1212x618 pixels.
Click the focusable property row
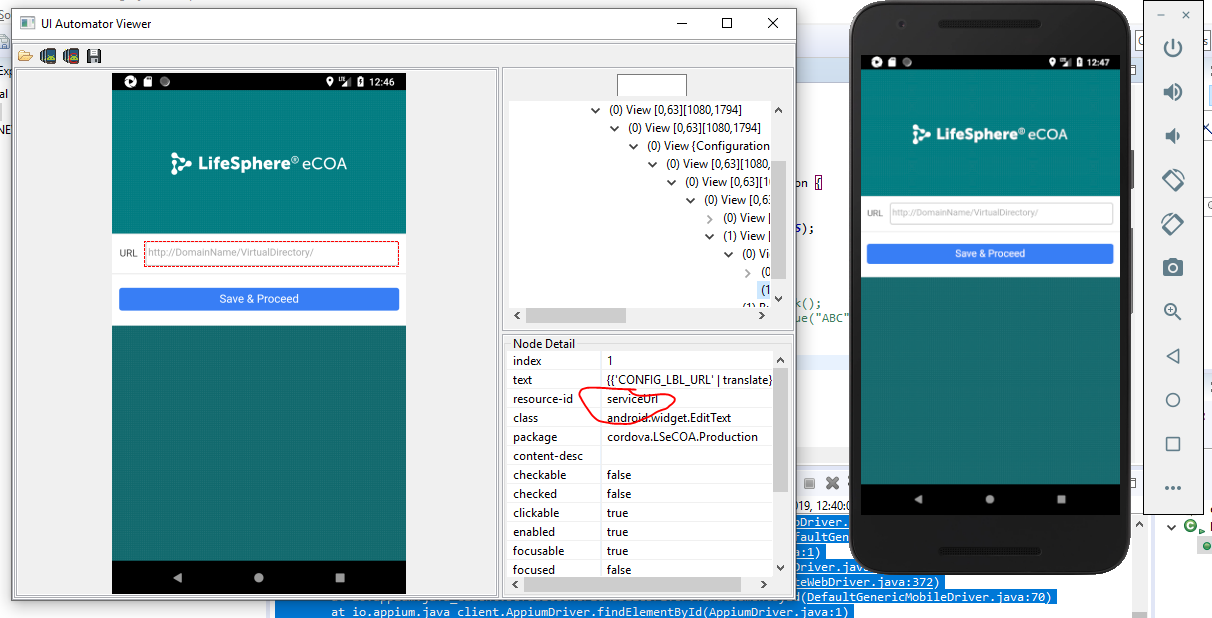click(641, 551)
